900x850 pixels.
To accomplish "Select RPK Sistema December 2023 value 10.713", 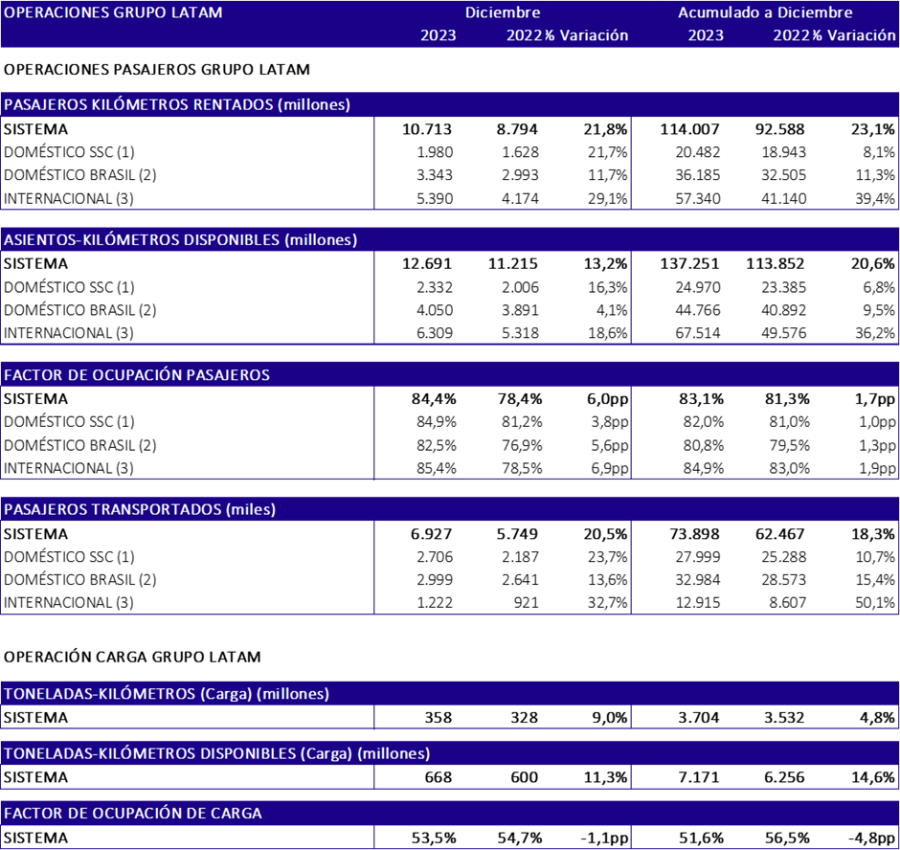I will [x=426, y=129].
